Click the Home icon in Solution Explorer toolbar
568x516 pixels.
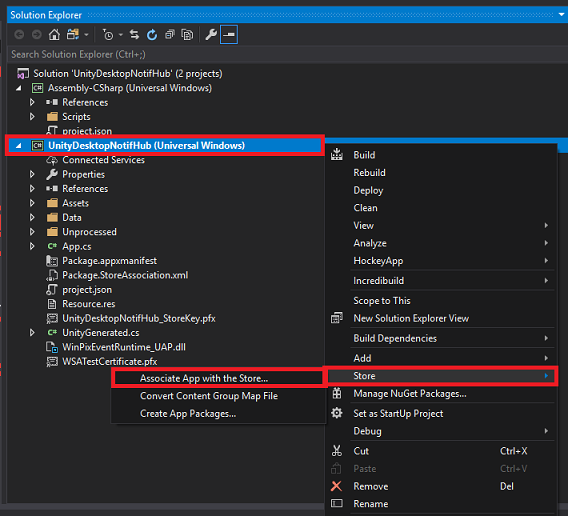(x=54, y=35)
